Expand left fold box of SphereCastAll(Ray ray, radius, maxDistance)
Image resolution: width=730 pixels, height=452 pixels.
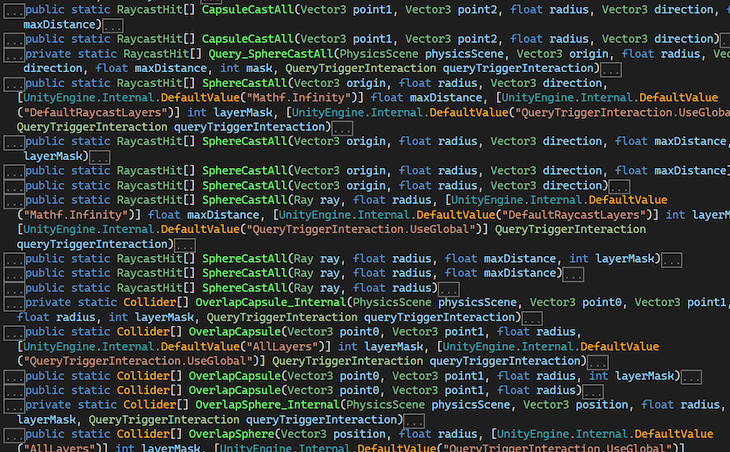pos(14,274)
